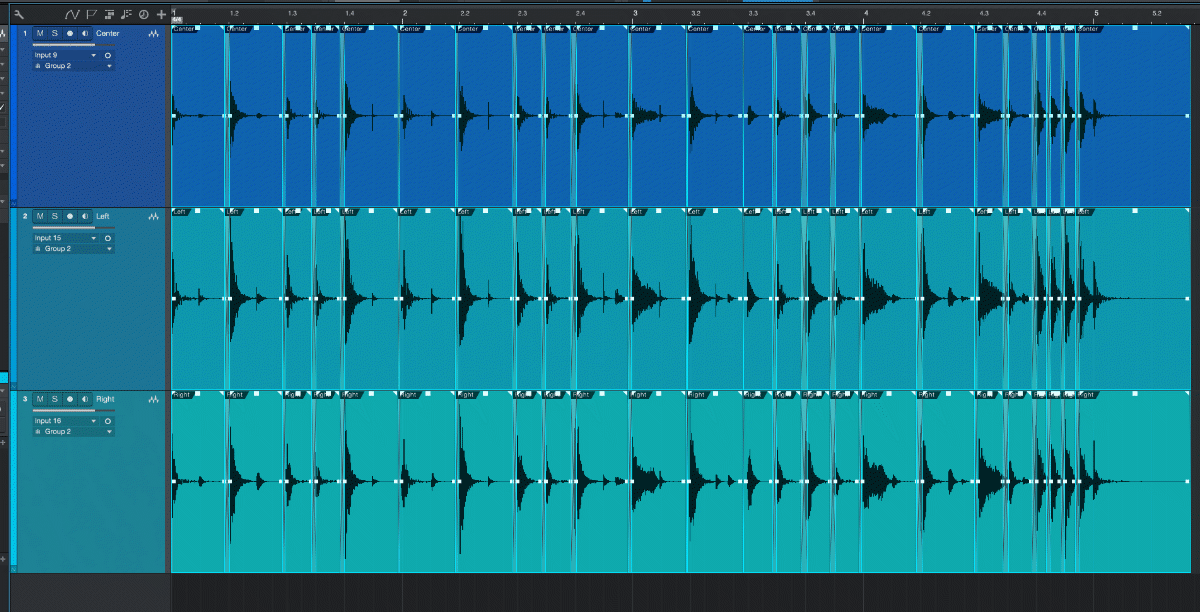
Task: Add a new track with plus icon
Action: 161,15
